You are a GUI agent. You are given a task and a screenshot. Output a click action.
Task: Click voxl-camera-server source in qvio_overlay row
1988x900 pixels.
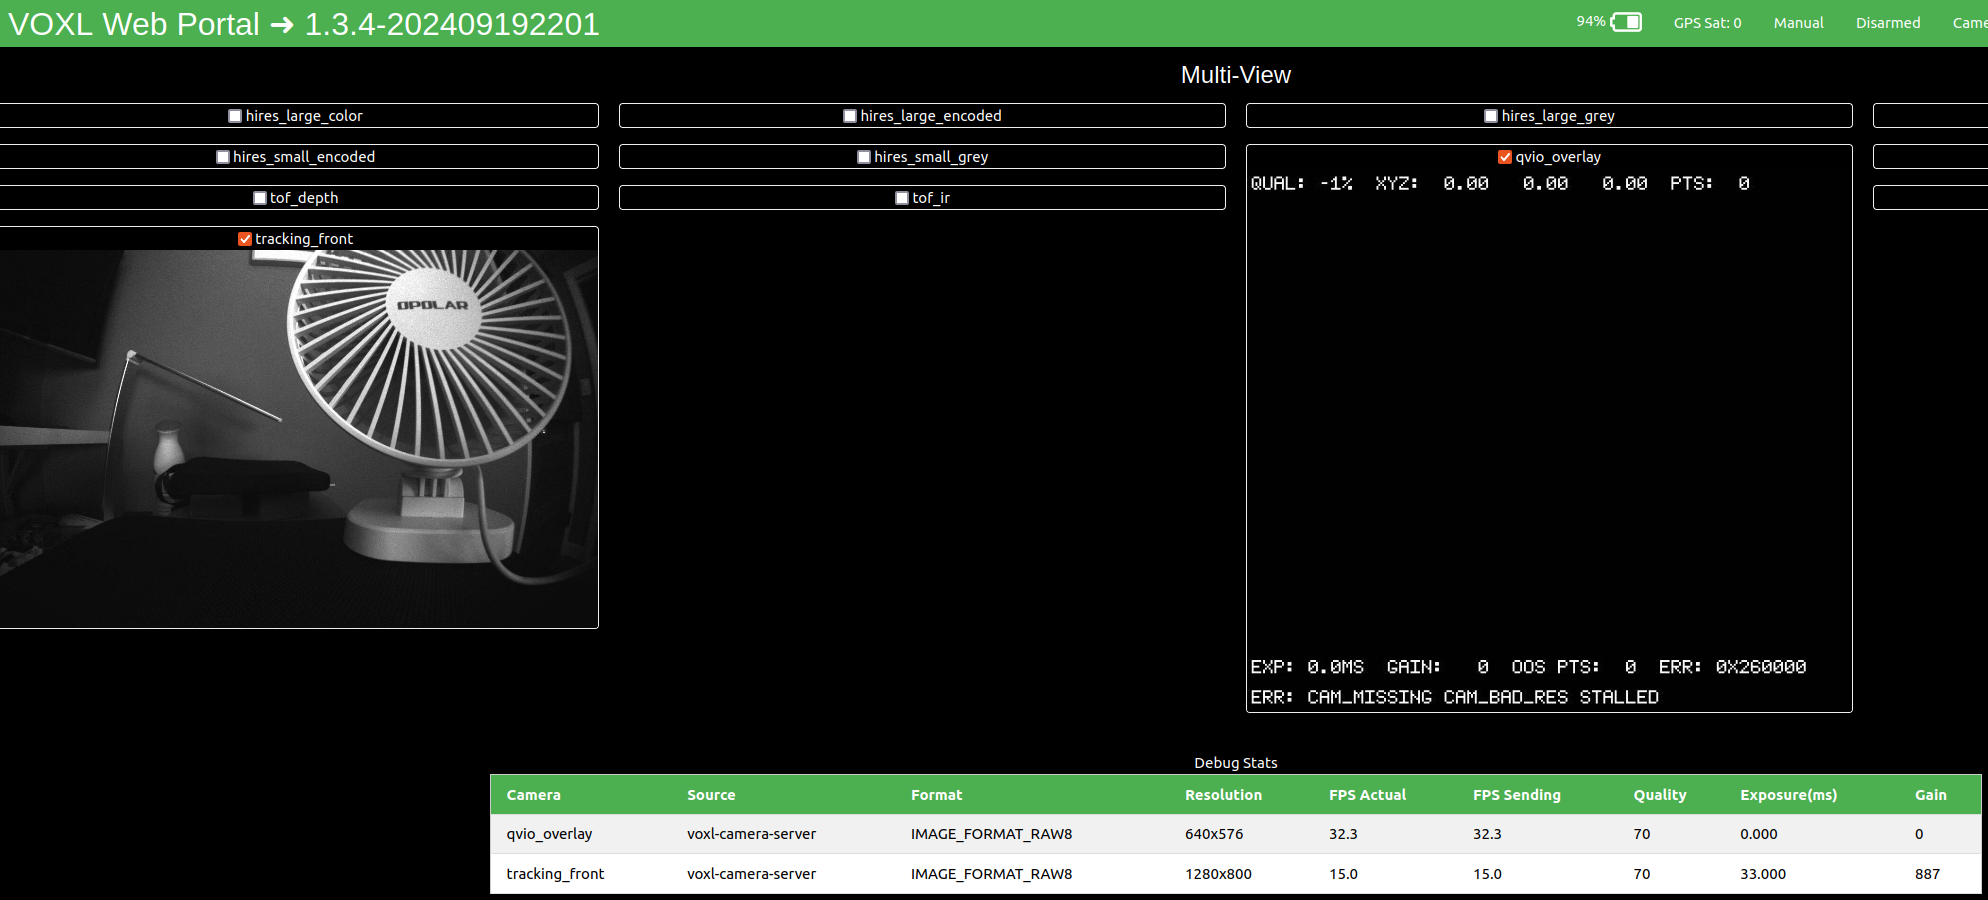(x=751, y=834)
